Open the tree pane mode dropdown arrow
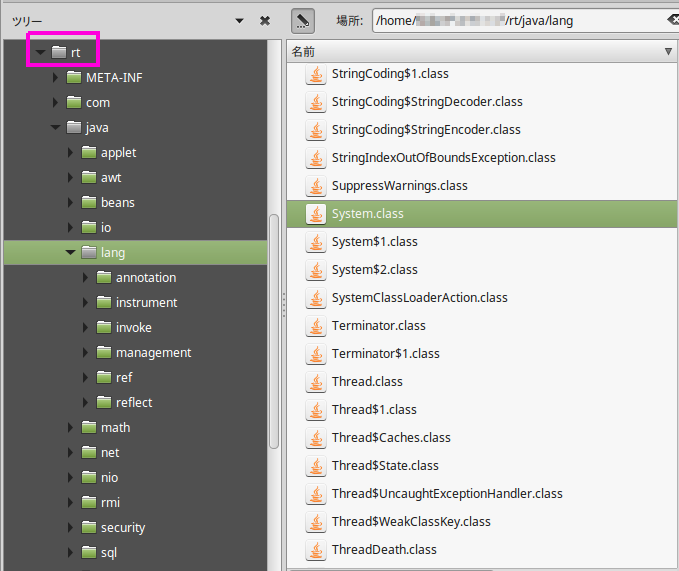Image resolution: width=679 pixels, height=571 pixels. coord(240,20)
